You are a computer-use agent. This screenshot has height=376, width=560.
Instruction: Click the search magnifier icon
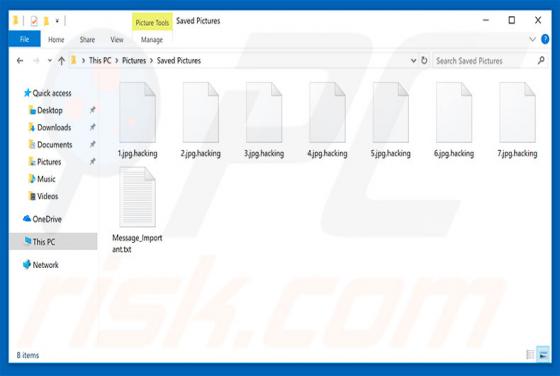(x=541, y=60)
